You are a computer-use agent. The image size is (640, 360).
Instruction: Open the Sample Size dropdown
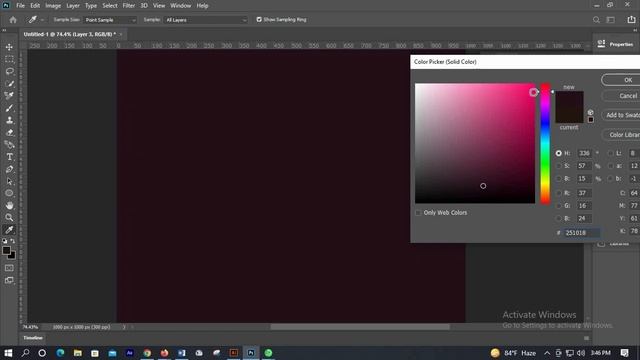tap(110, 20)
